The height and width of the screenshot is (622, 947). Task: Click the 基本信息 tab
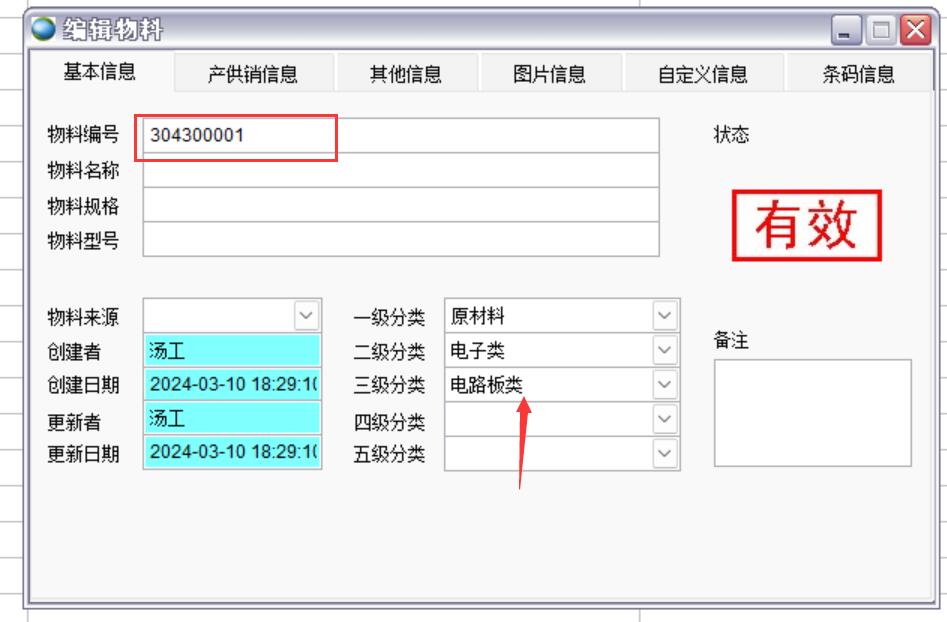coord(99,72)
